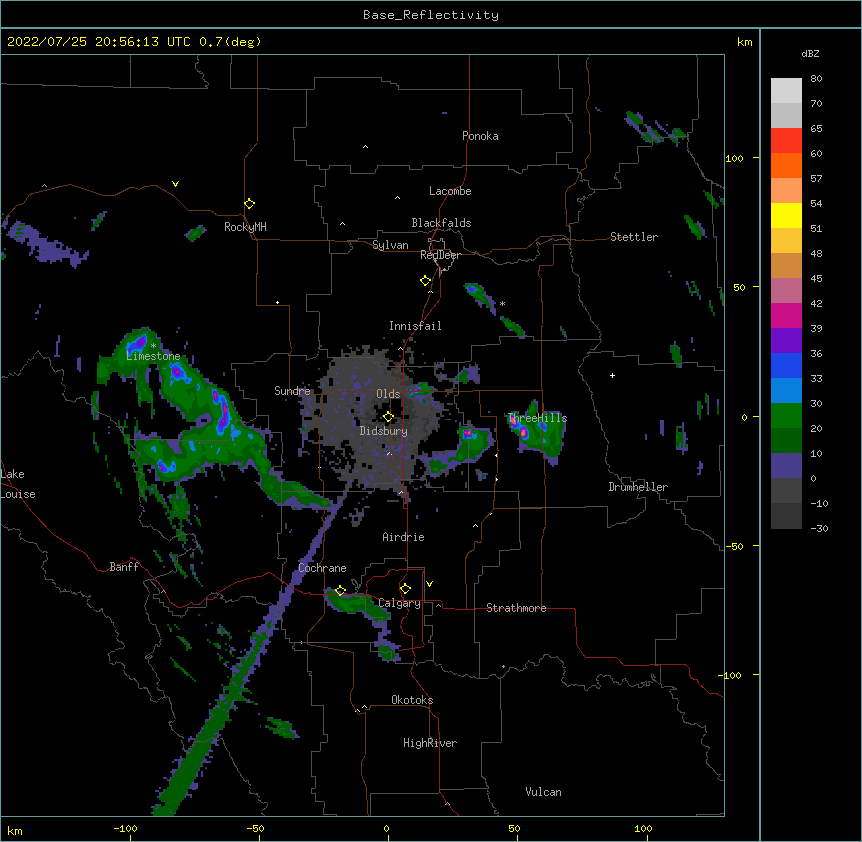The height and width of the screenshot is (842, 862).
Task: Pick the red 60-65 dBZ legend color
Action: coord(786,141)
